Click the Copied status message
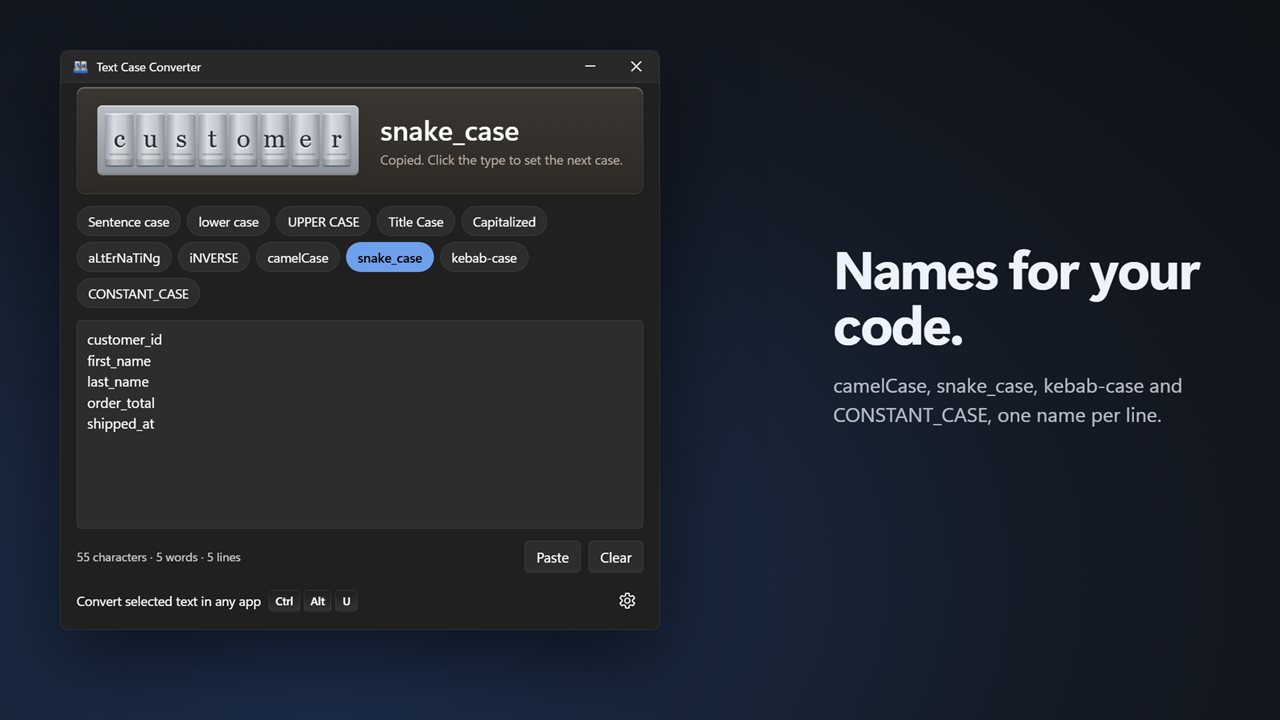1280x720 pixels. pos(501,160)
